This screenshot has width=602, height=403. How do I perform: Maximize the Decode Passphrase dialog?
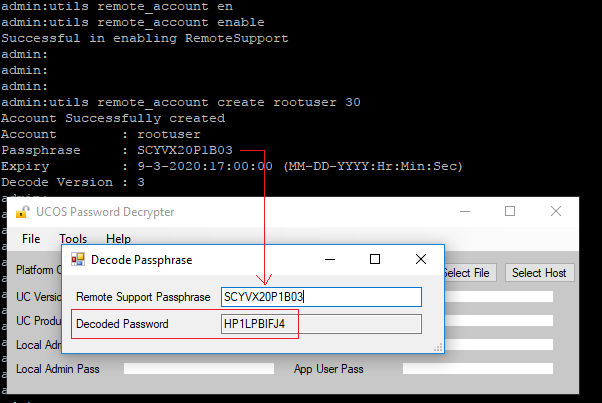point(375,259)
